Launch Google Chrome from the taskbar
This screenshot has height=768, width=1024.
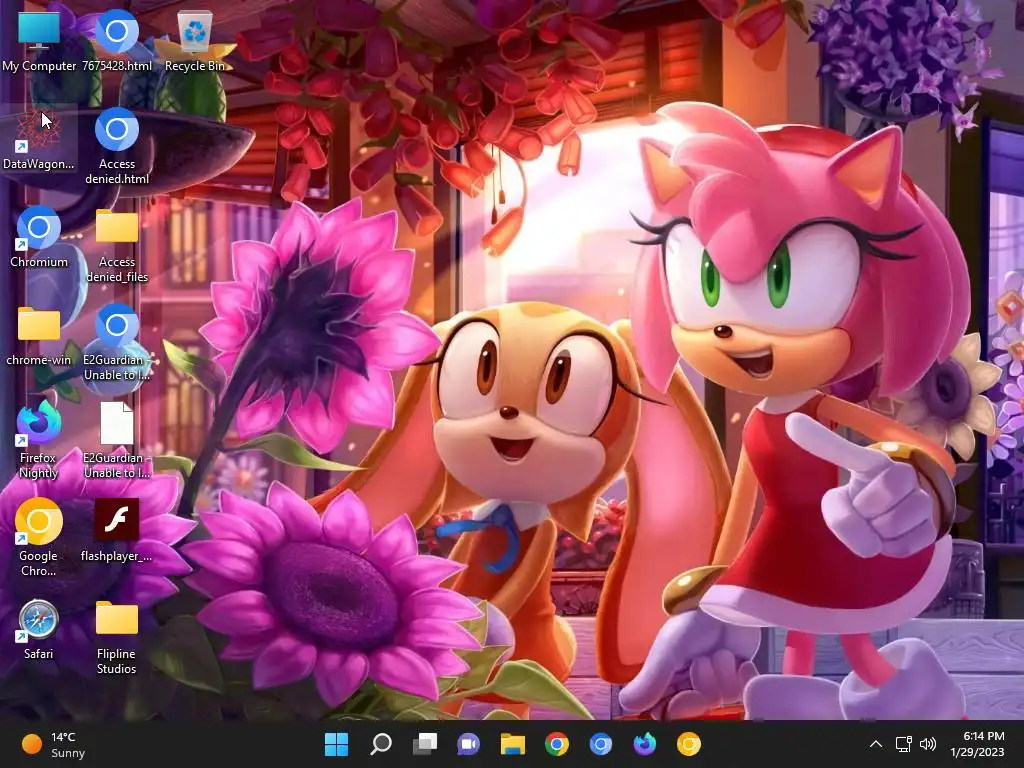point(556,744)
